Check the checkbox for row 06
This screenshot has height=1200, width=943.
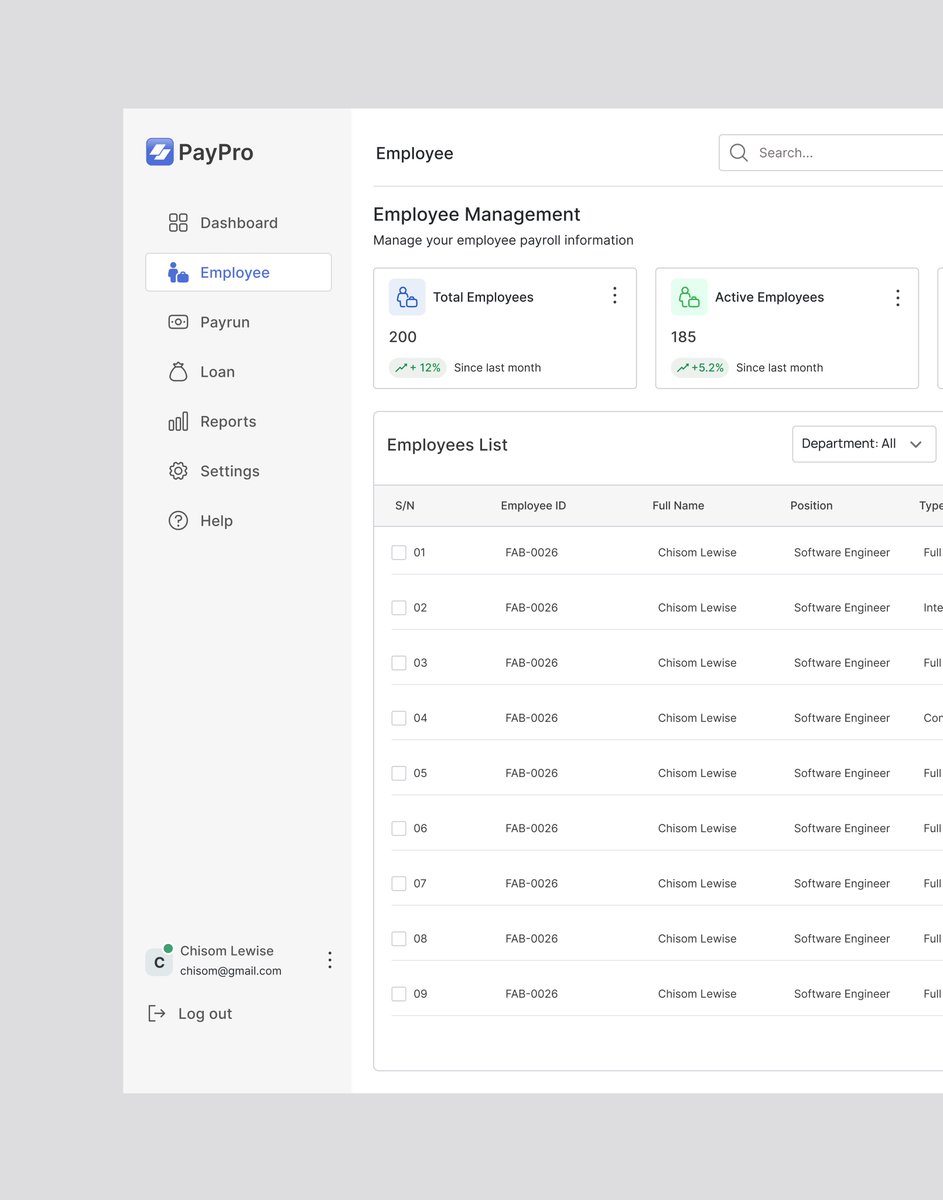399,828
